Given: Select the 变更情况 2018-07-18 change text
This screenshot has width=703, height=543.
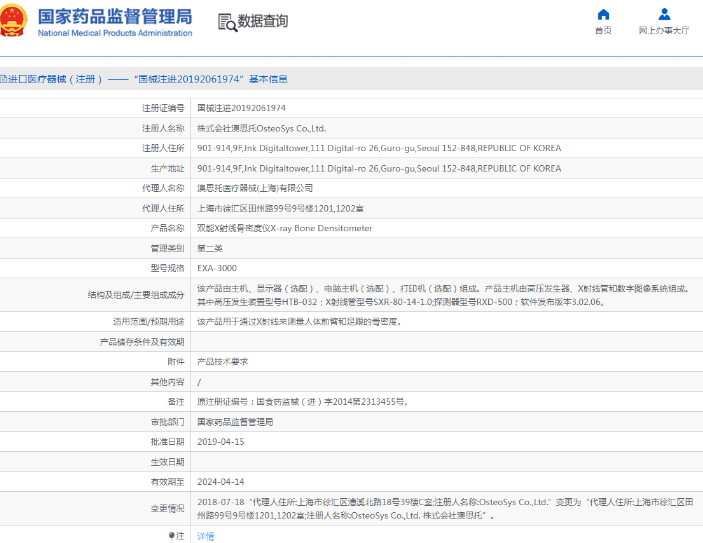Looking at the screenshot, I should 445,508.
